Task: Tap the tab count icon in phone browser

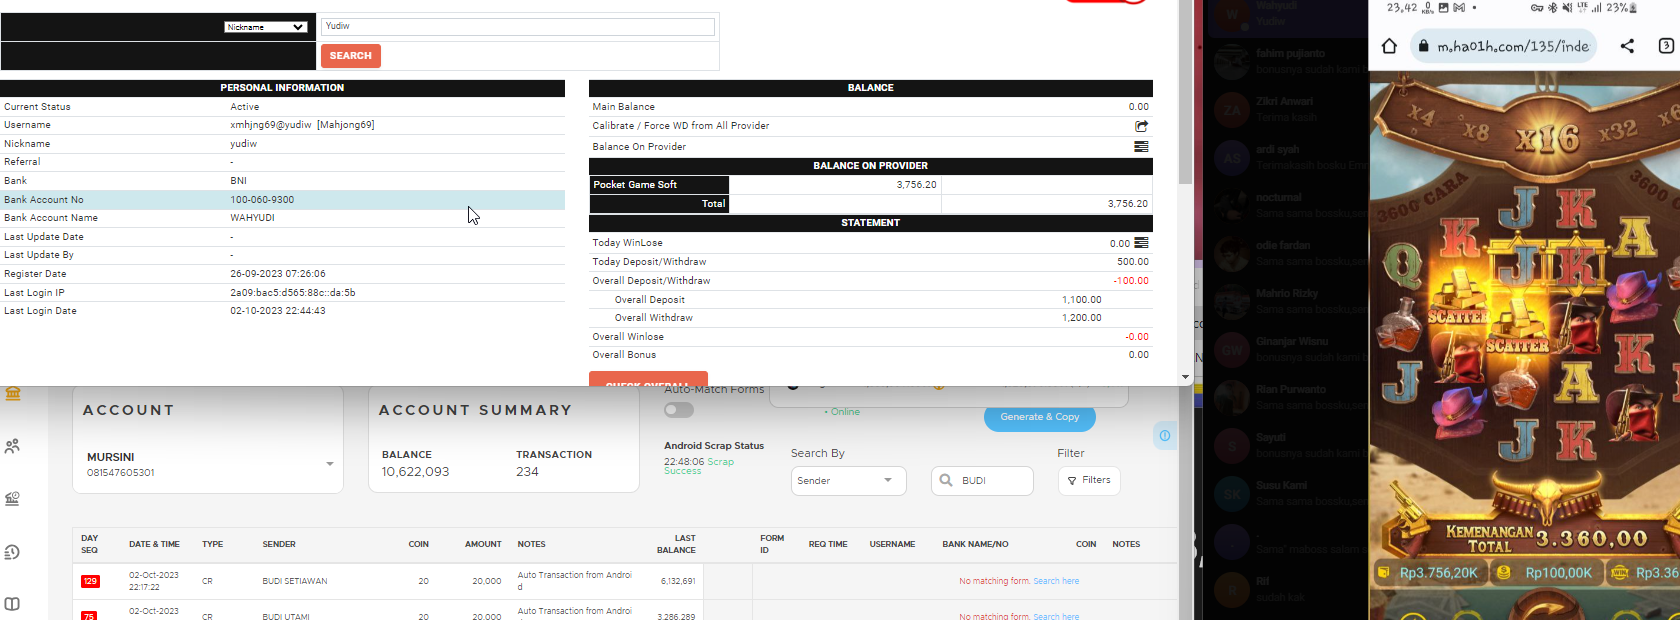Action: (1666, 46)
